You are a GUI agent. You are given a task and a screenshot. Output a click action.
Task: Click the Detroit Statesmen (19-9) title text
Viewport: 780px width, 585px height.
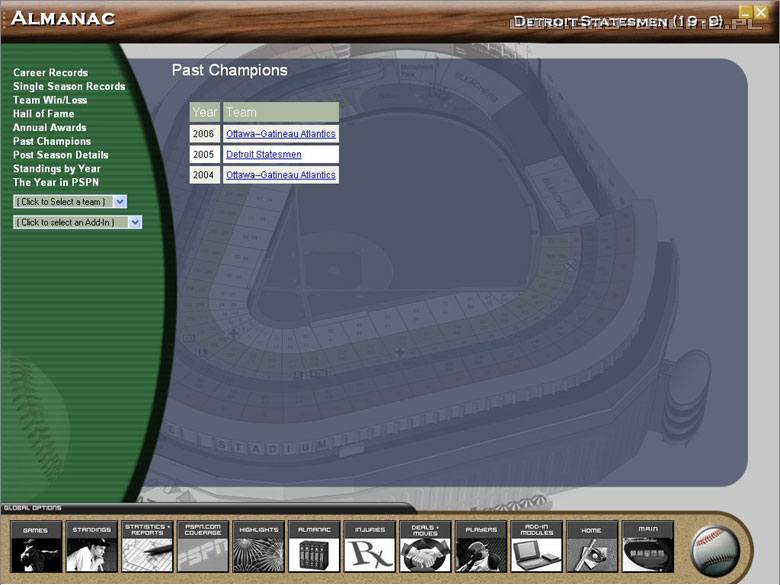point(618,21)
